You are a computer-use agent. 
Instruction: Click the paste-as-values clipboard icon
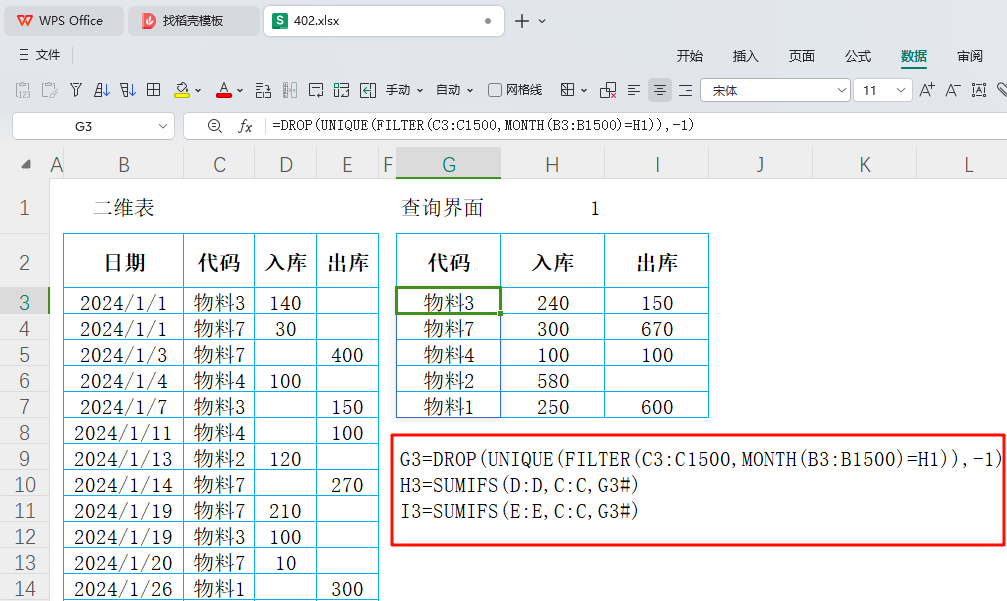coord(22,90)
